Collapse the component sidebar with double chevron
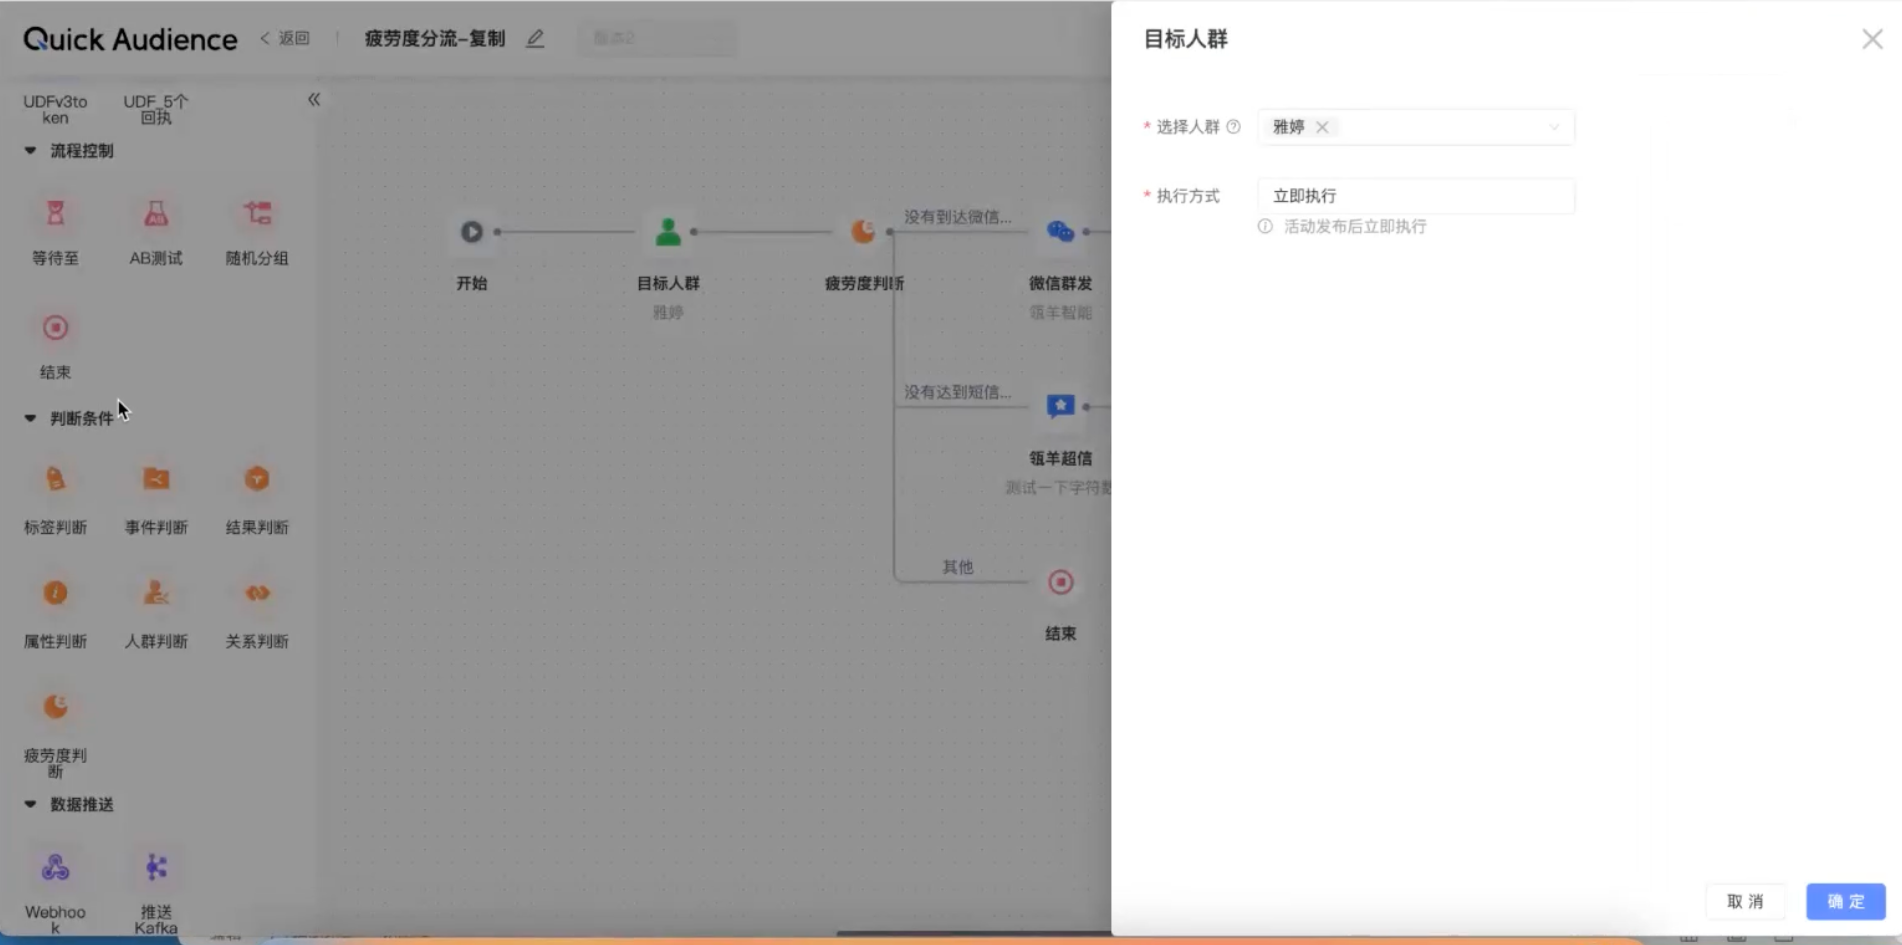Screen dimensions: 1902x945 click(x=314, y=99)
